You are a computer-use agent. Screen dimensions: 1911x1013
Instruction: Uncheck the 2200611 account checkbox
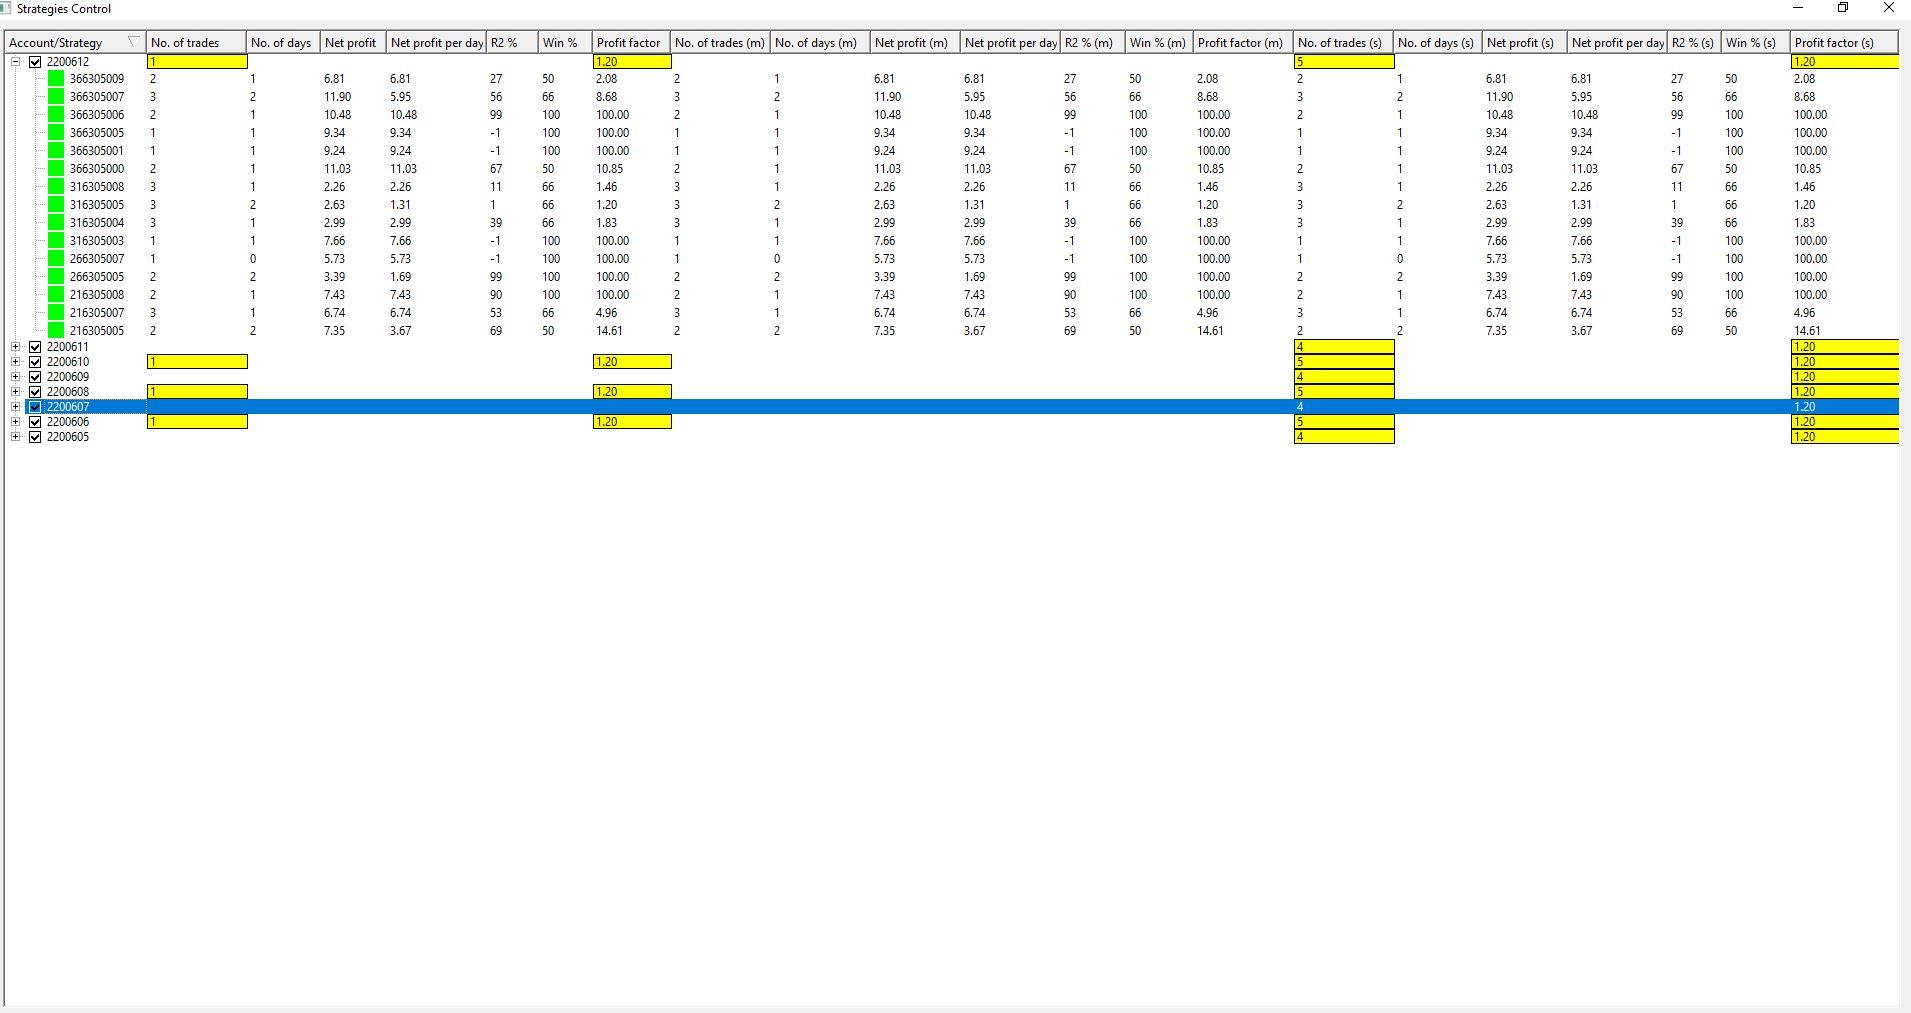(35, 347)
